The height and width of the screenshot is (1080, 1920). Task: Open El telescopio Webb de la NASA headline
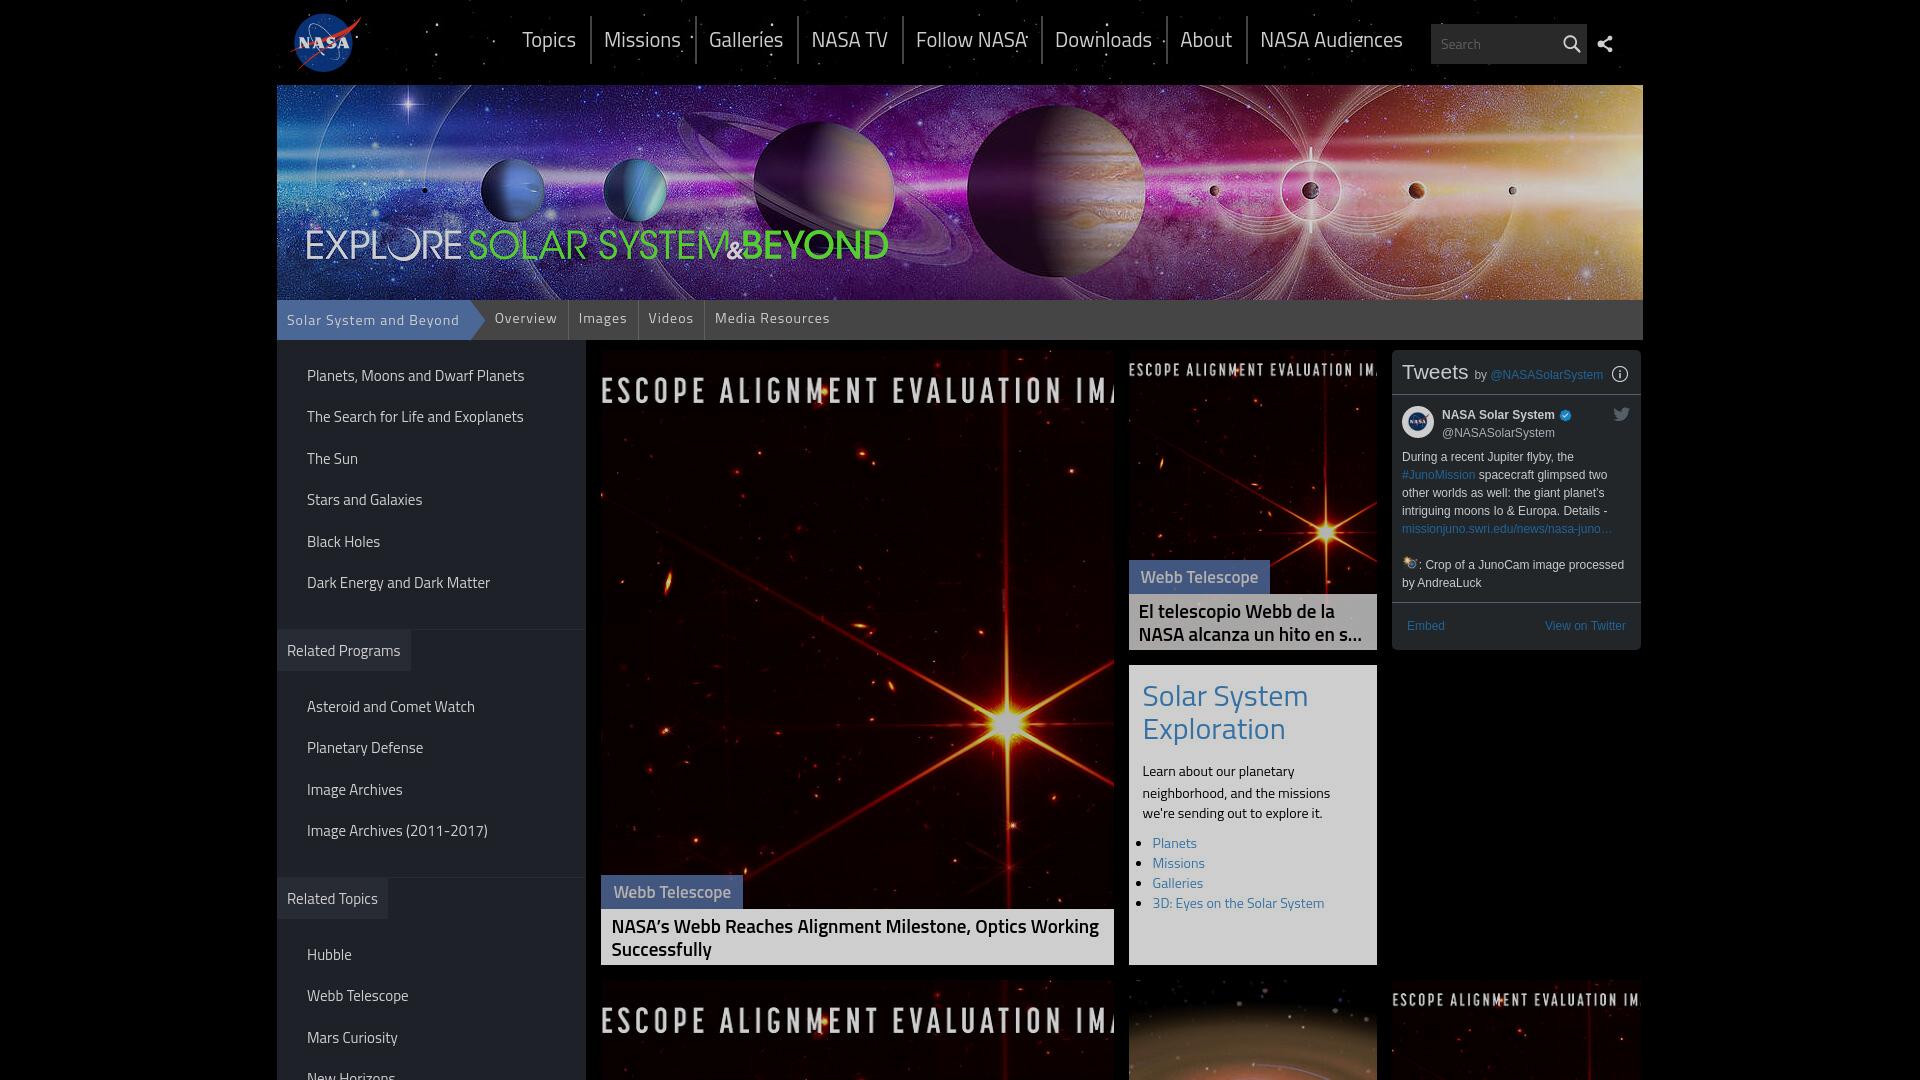click(x=1250, y=623)
